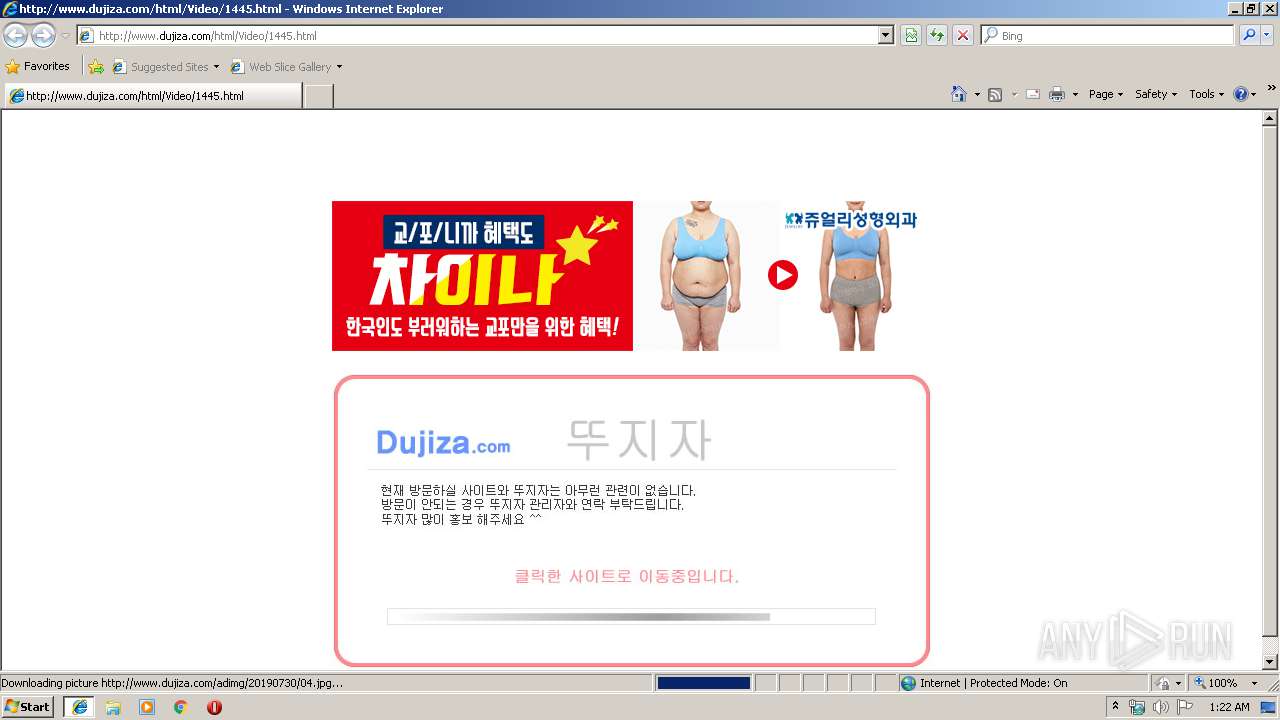This screenshot has height=720, width=1280.
Task: Click the 100% zoom level button
Action: coord(1215,683)
